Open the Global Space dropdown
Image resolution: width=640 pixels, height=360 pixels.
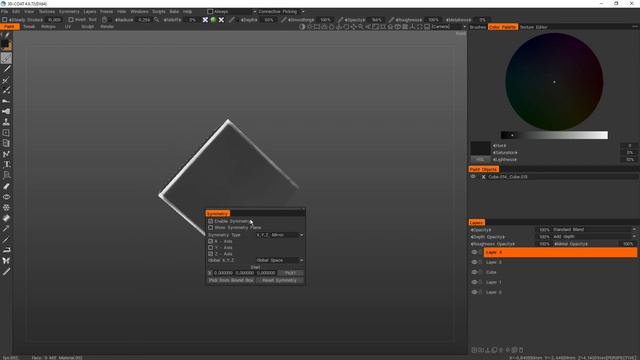point(280,260)
